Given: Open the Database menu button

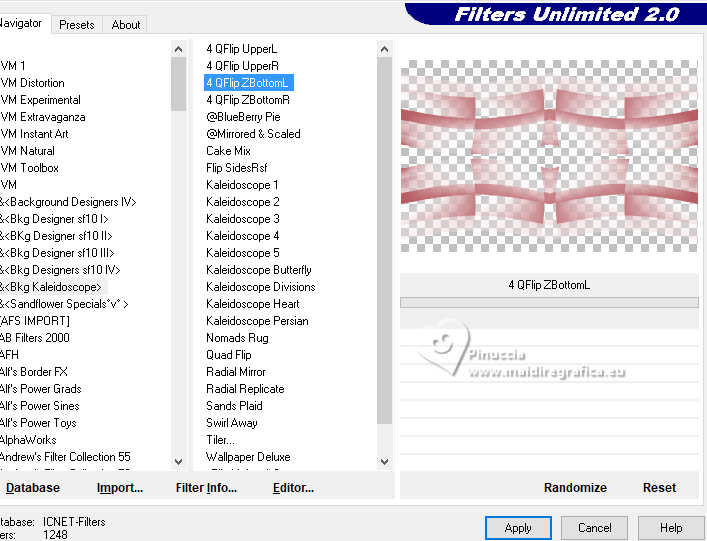Looking at the screenshot, I should (x=33, y=487).
